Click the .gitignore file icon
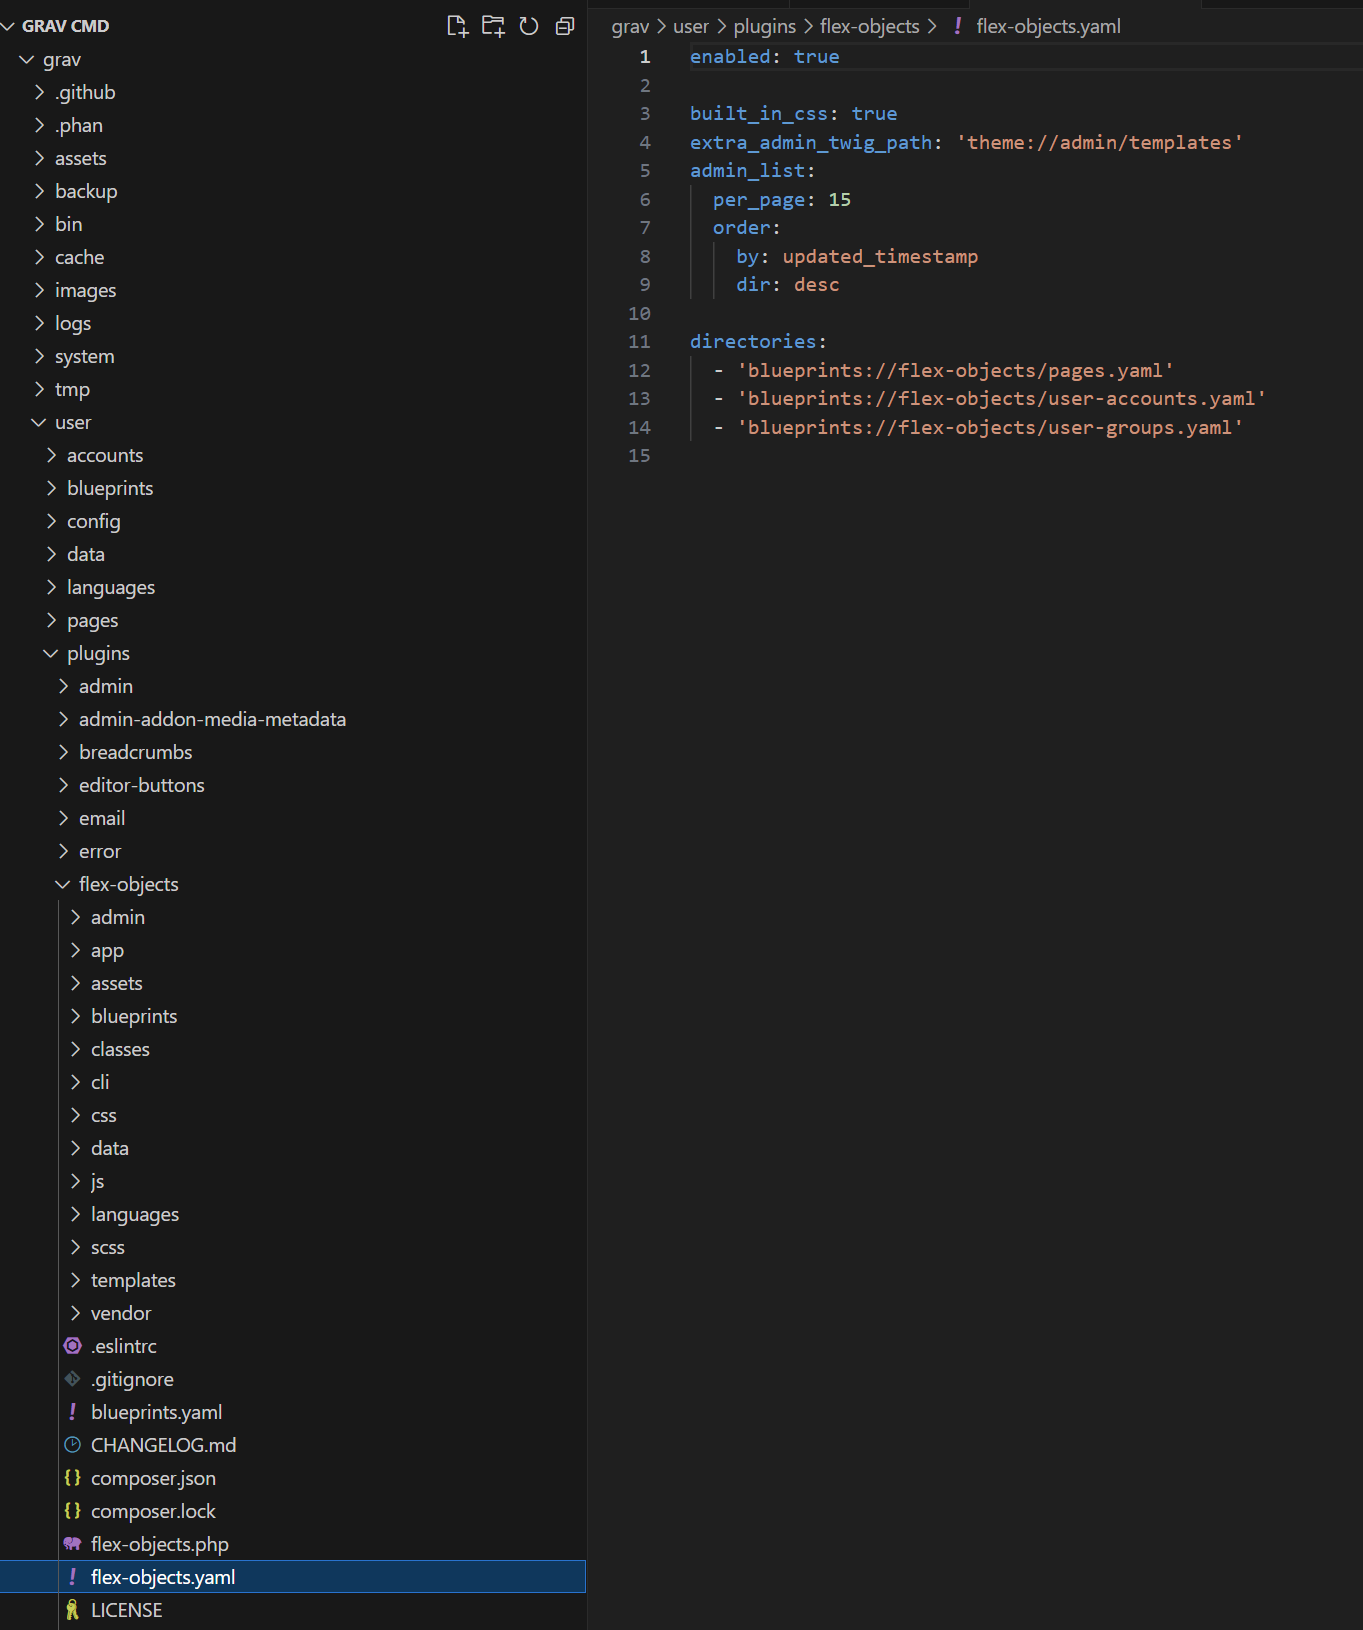Screen dimensions: 1363x1630 click(x=73, y=1379)
